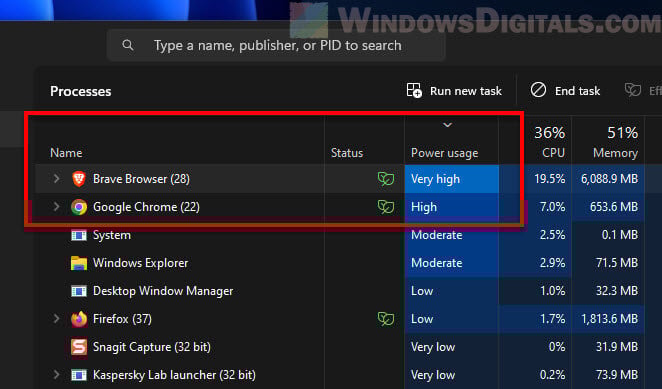This screenshot has width=662, height=389.
Task: Click the Desktop Window Manager icon
Action: point(79,291)
